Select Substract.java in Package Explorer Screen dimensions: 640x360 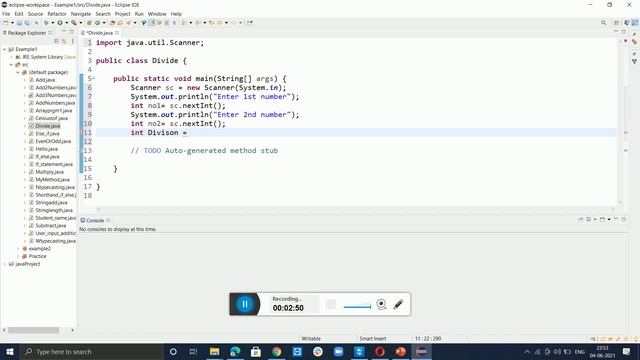[x=51, y=226]
